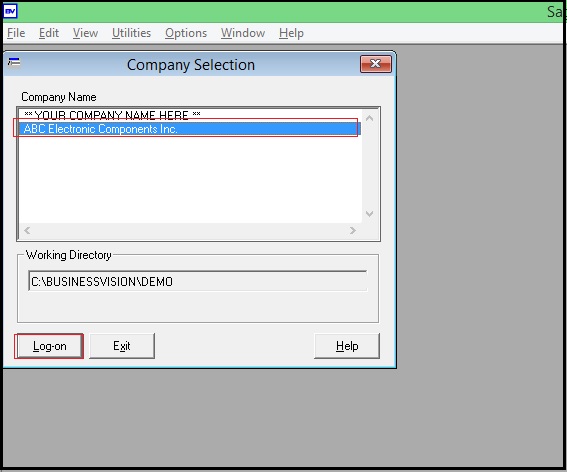Close the Company Selection dialog

coord(376,64)
